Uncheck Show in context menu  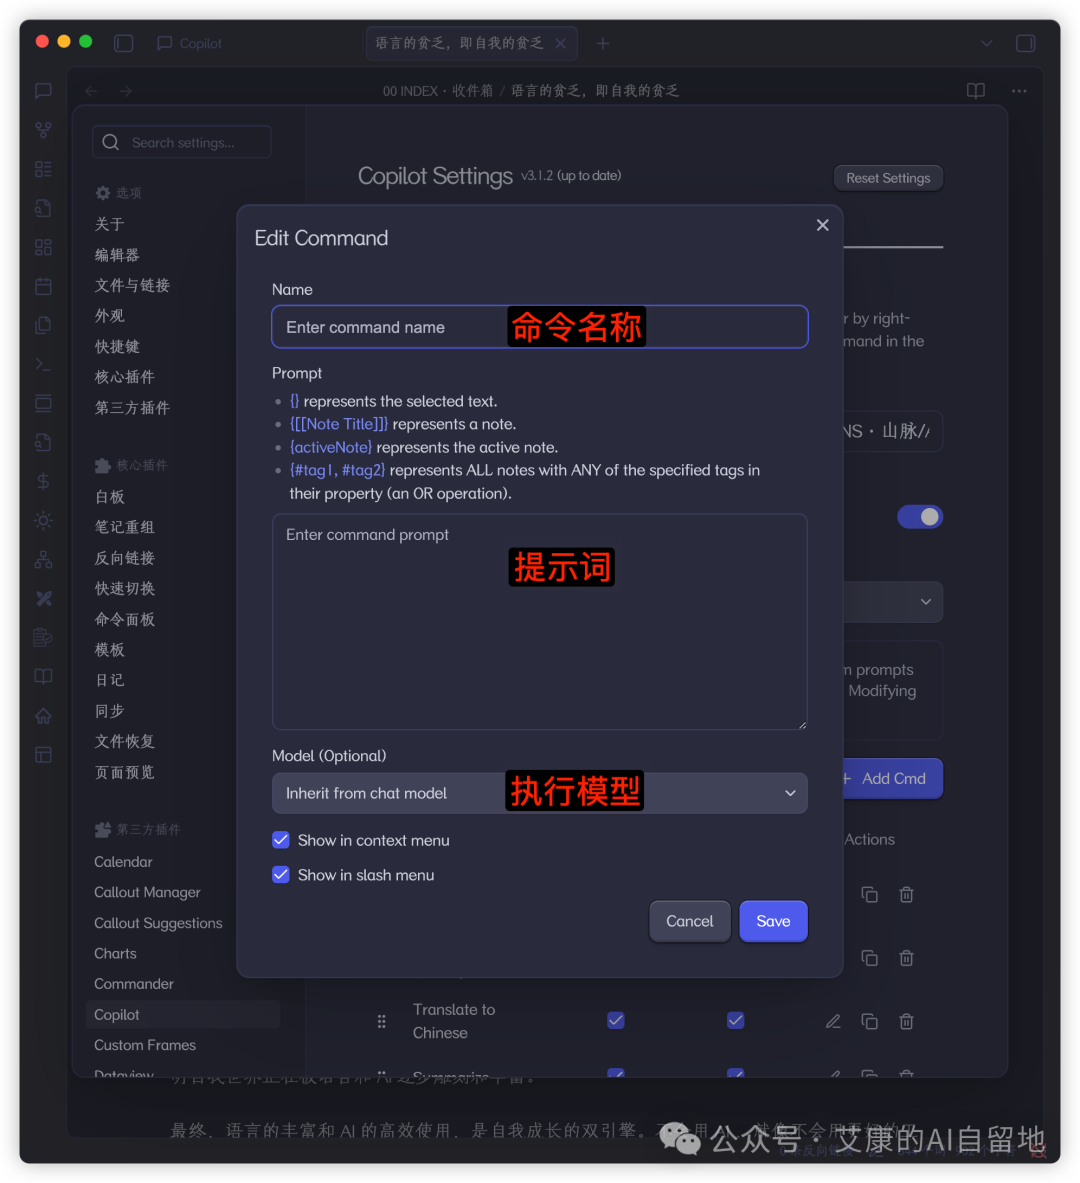click(281, 840)
